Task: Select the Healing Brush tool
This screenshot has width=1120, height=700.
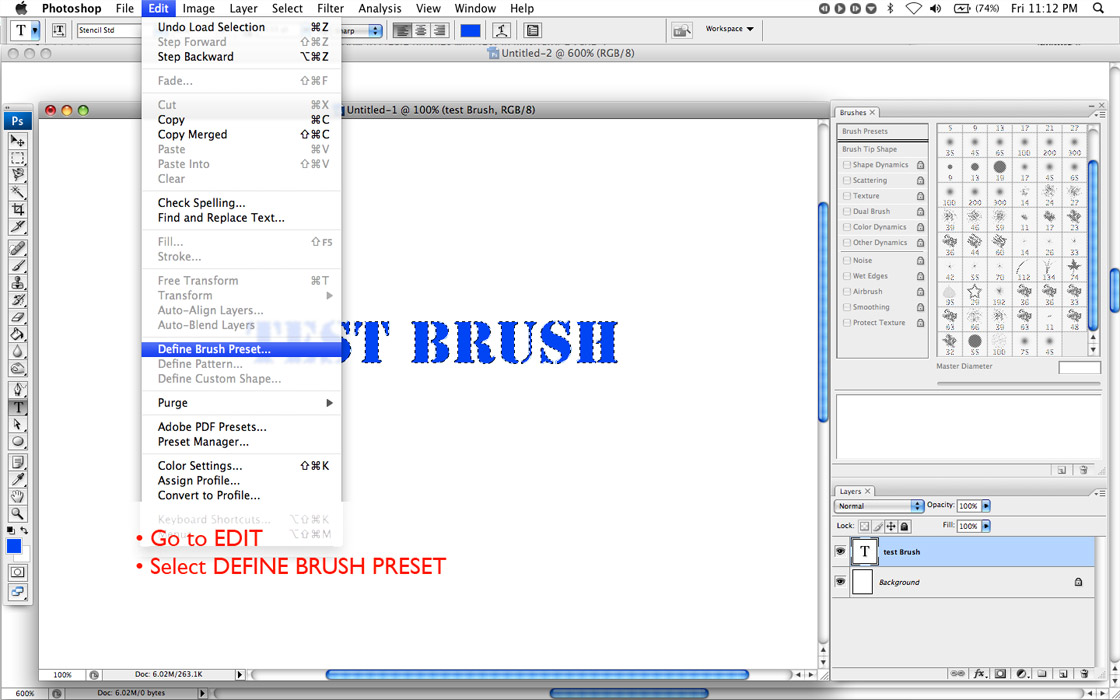Action: click(18, 248)
